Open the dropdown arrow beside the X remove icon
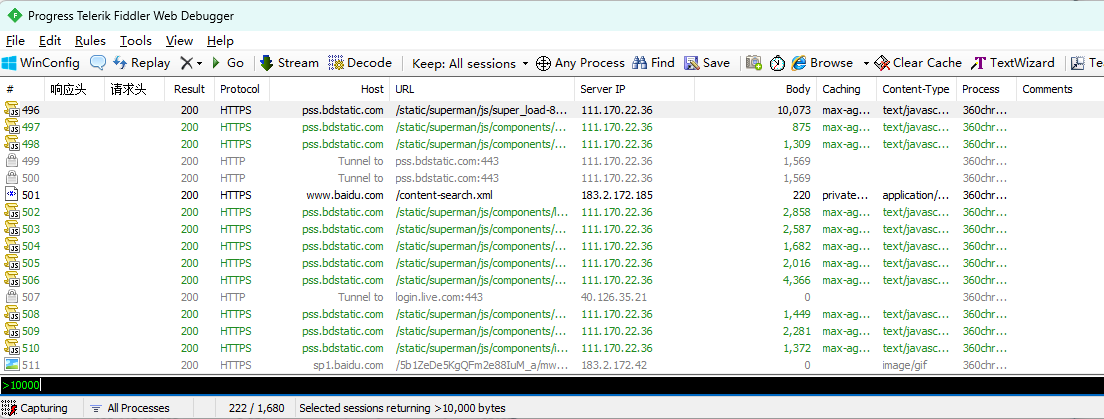 point(199,63)
